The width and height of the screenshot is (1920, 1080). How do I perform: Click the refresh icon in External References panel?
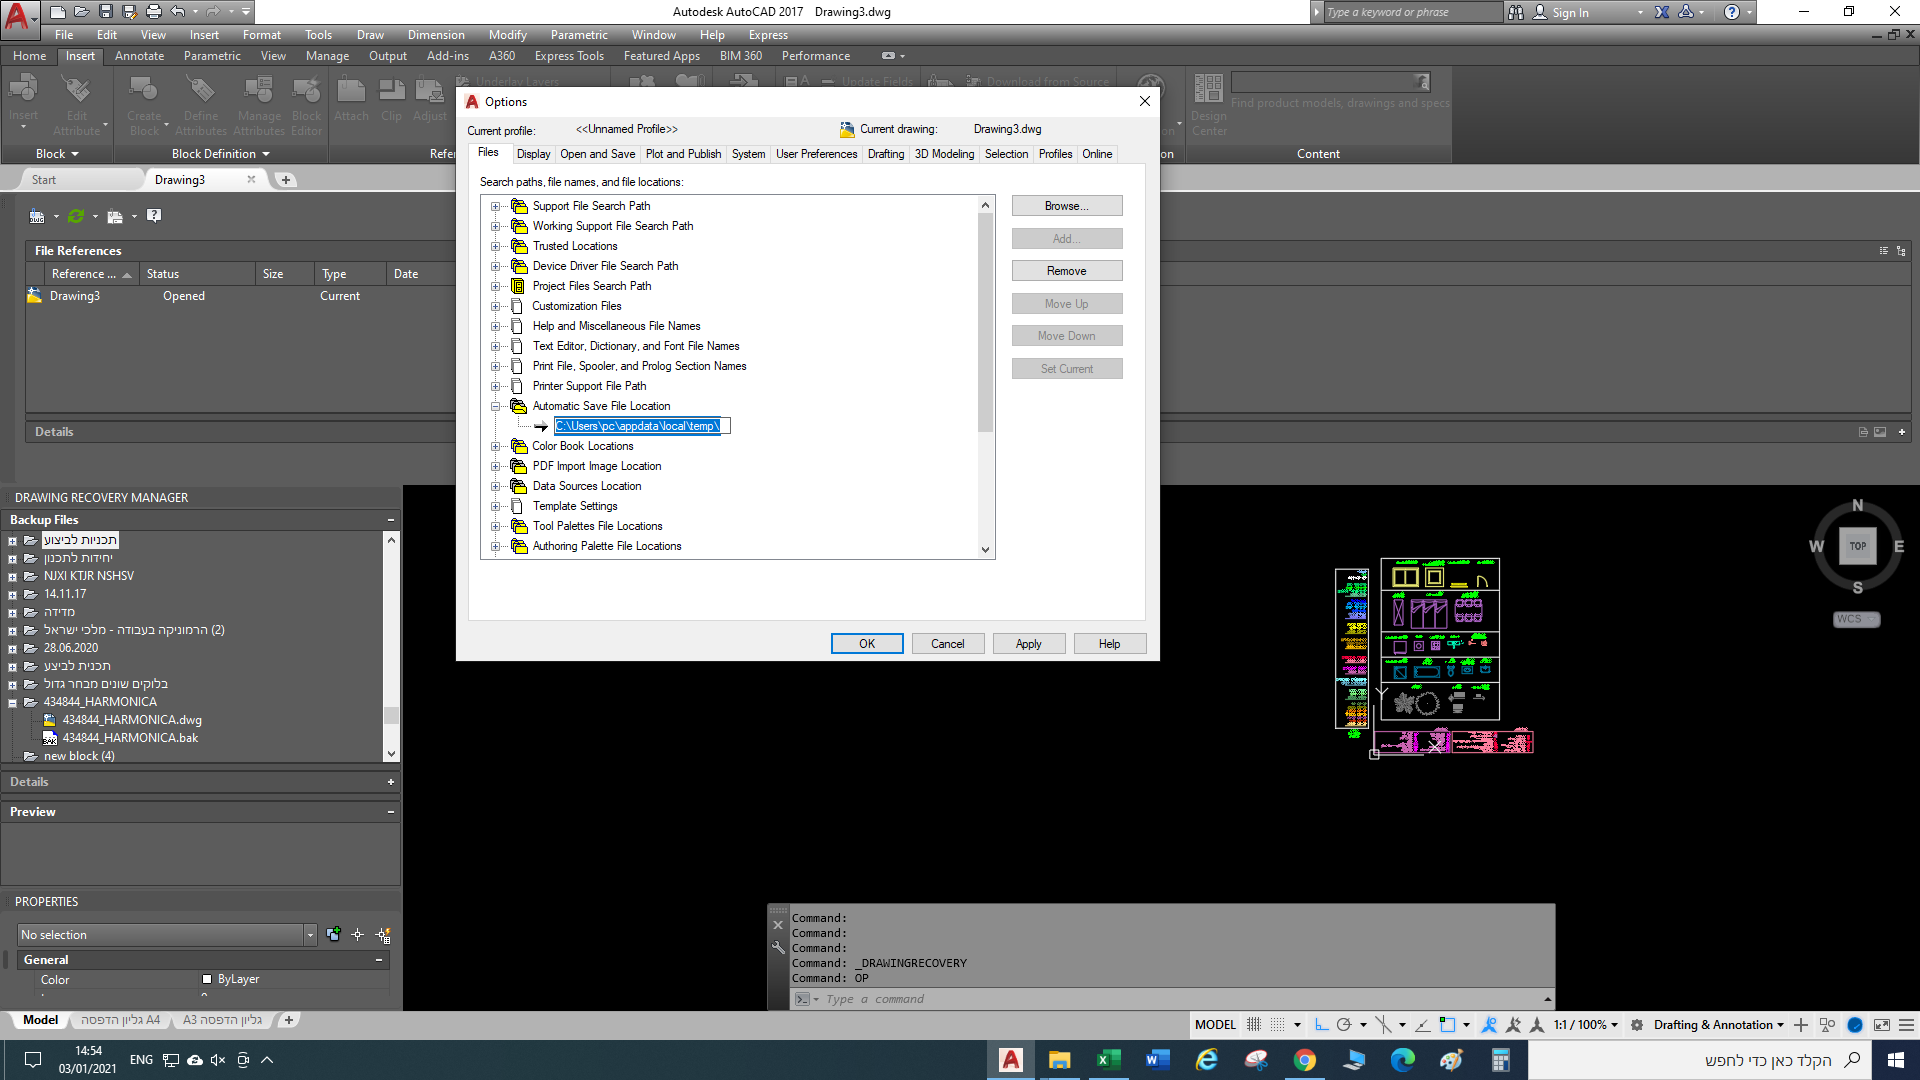pos(76,216)
